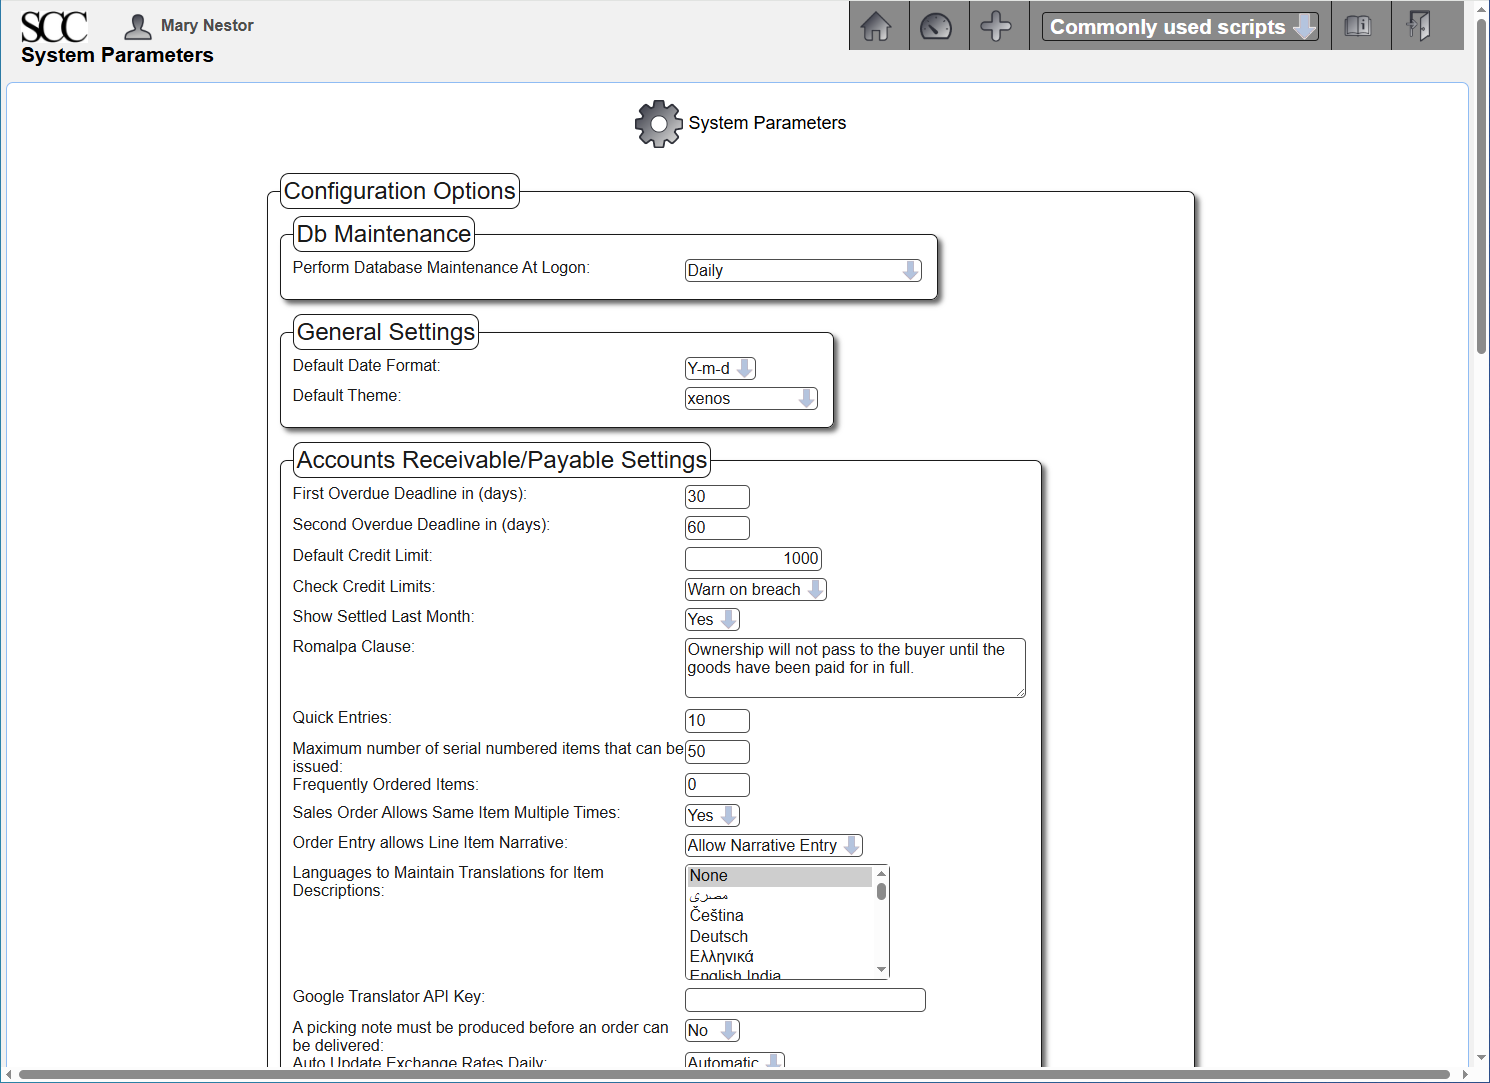
Task: Click the Db Maintenance legend
Action: [x=384, y=234]
